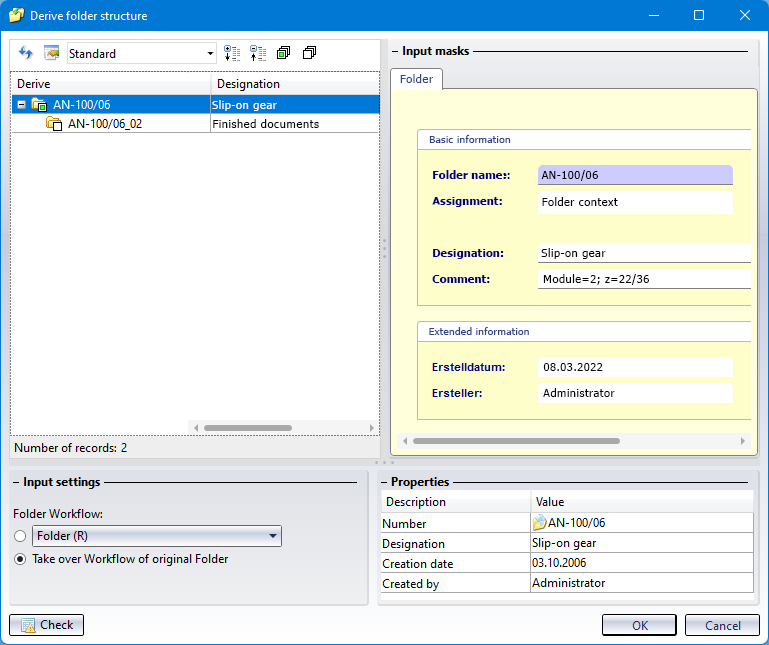
Task: Collapse the AN-100/06 tree node
Action: tap(21, 104)
